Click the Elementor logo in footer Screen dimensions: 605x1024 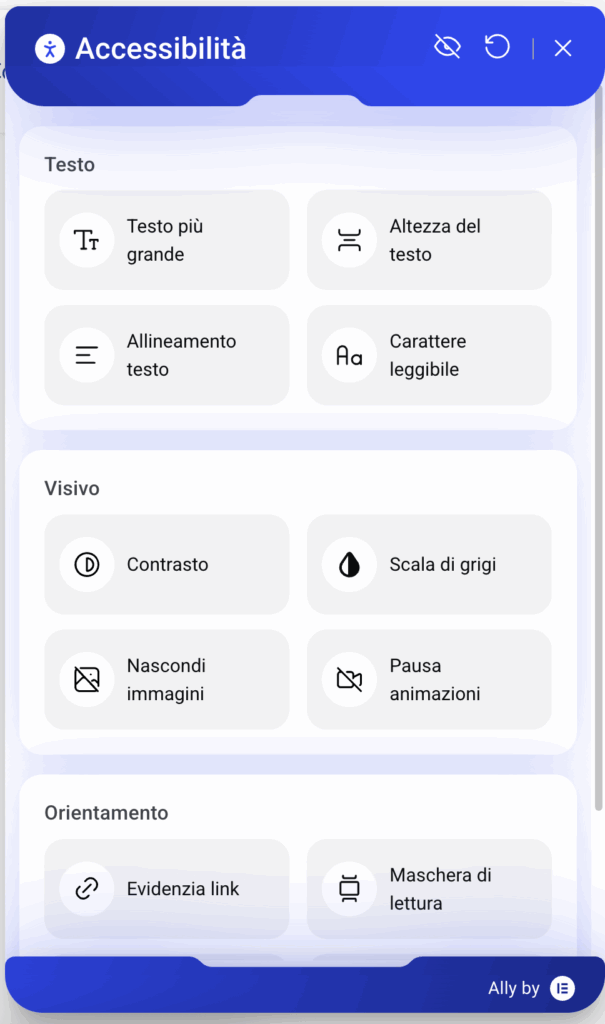[x=563, y=989]
